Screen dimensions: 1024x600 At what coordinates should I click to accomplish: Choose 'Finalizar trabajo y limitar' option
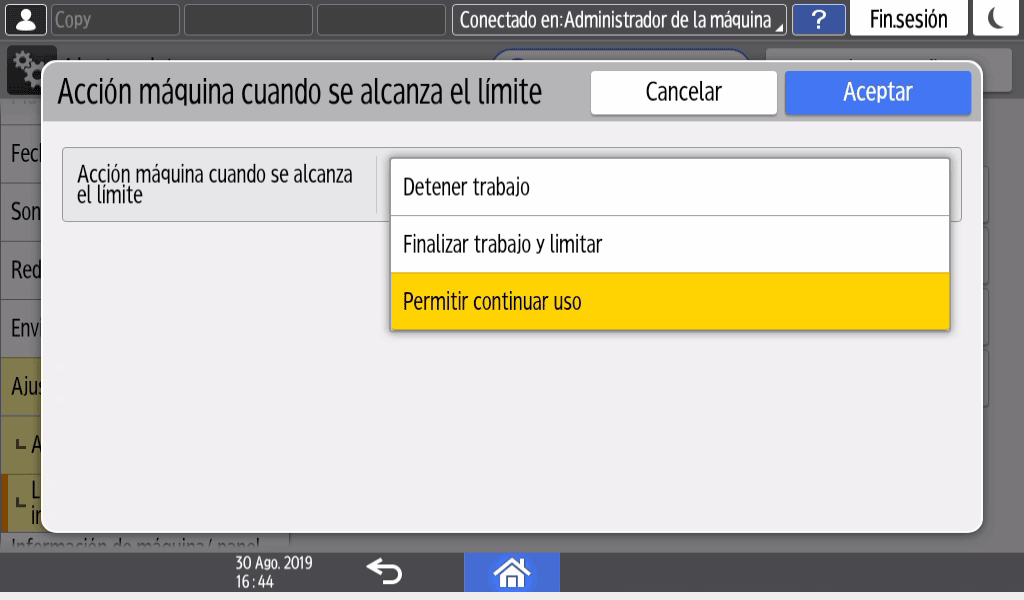tap(669, 244)
